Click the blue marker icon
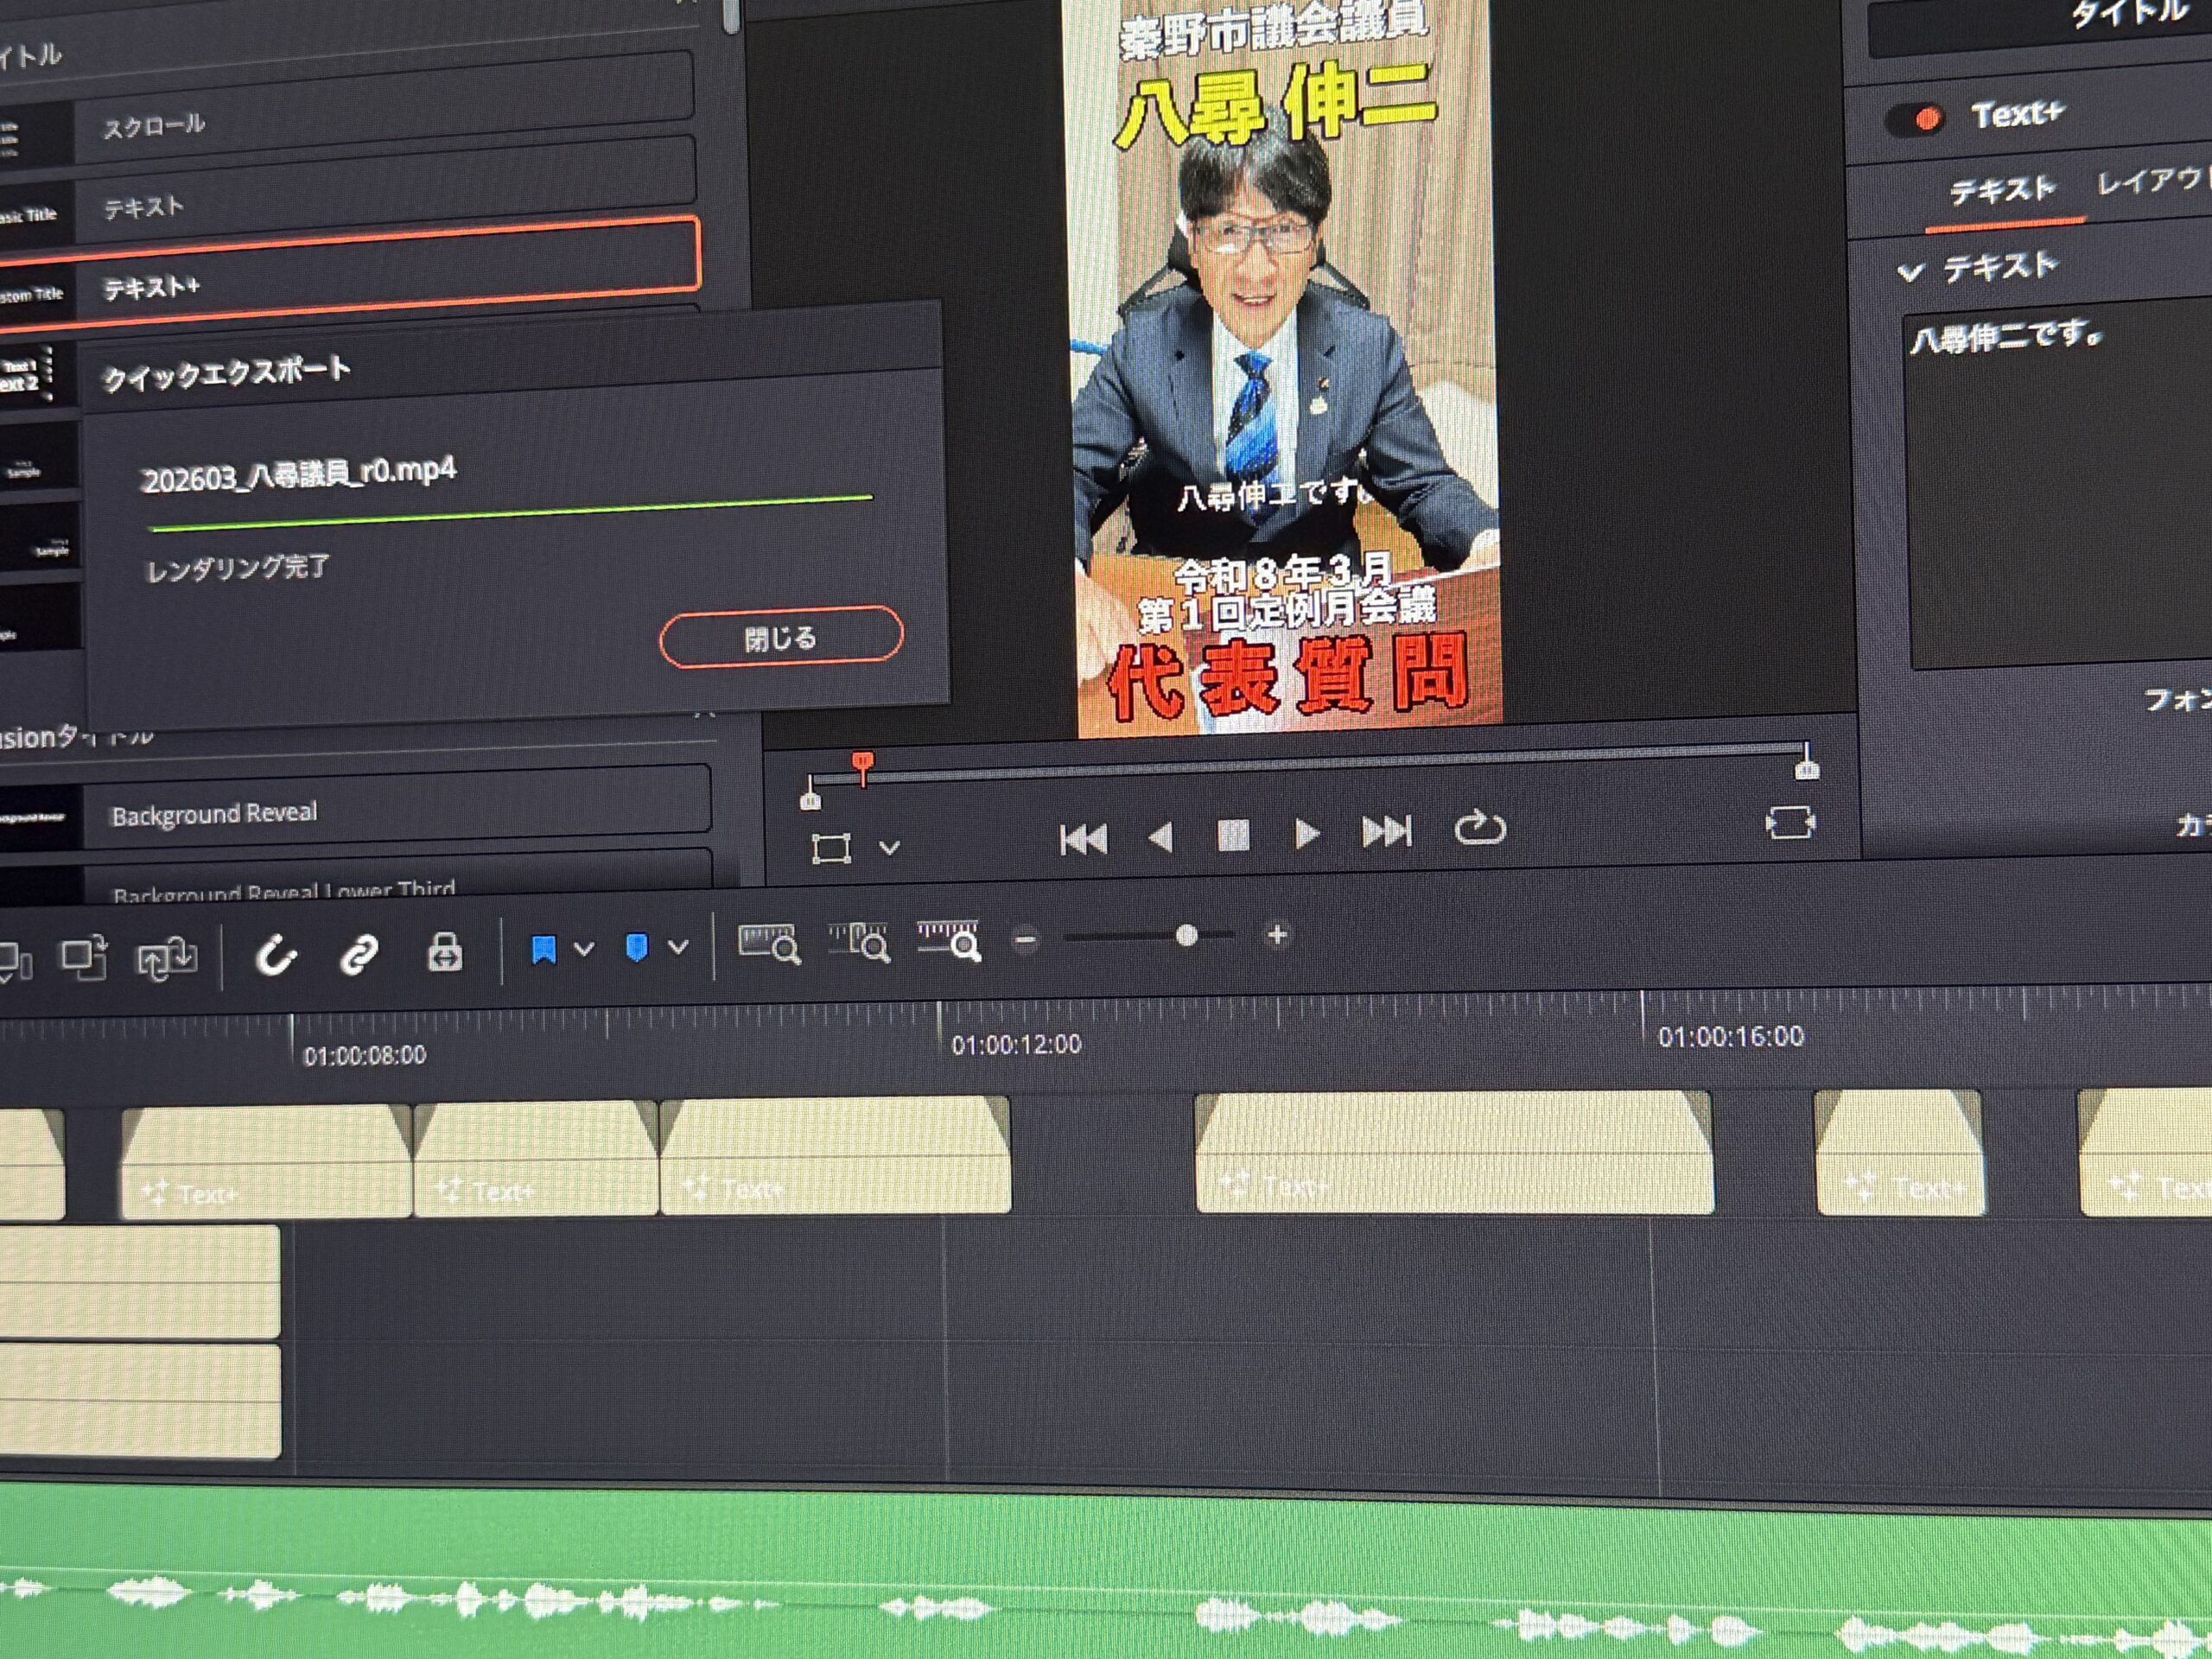This screenshot has height=1659, width=2212. 636,947
